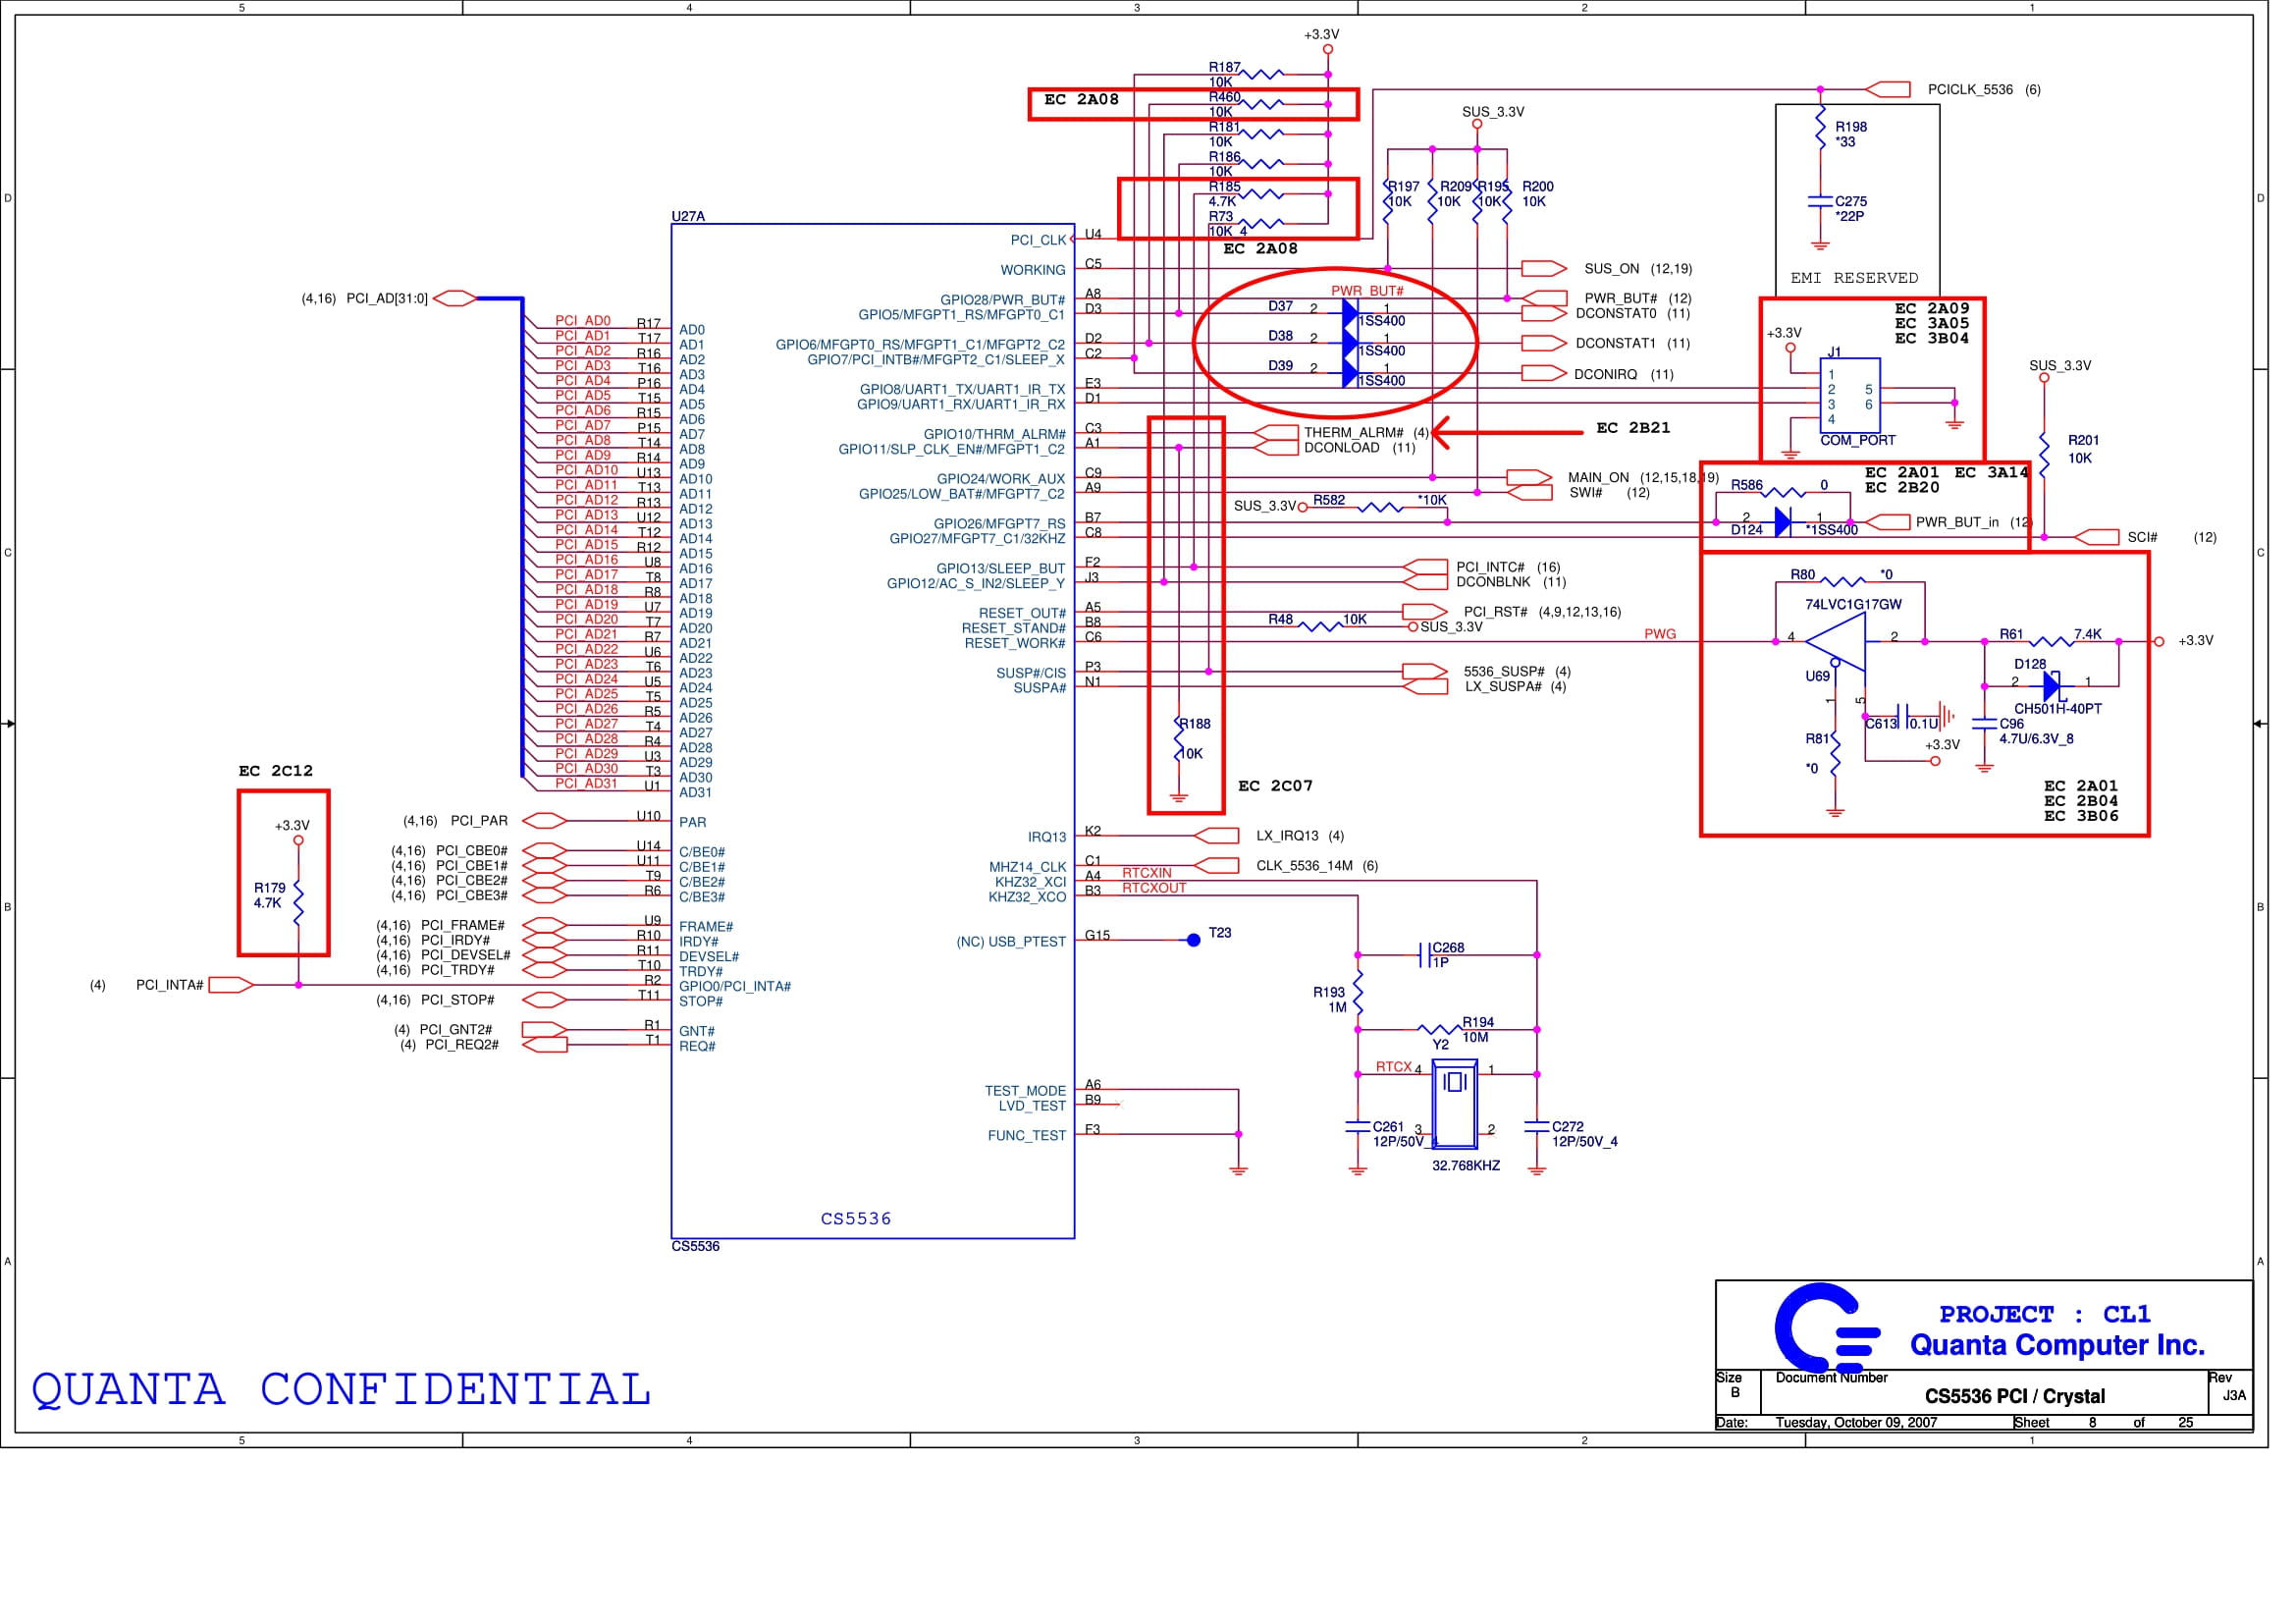
Task: Select the 'DCONLOAD' net label
Action: click(1341, 448)
